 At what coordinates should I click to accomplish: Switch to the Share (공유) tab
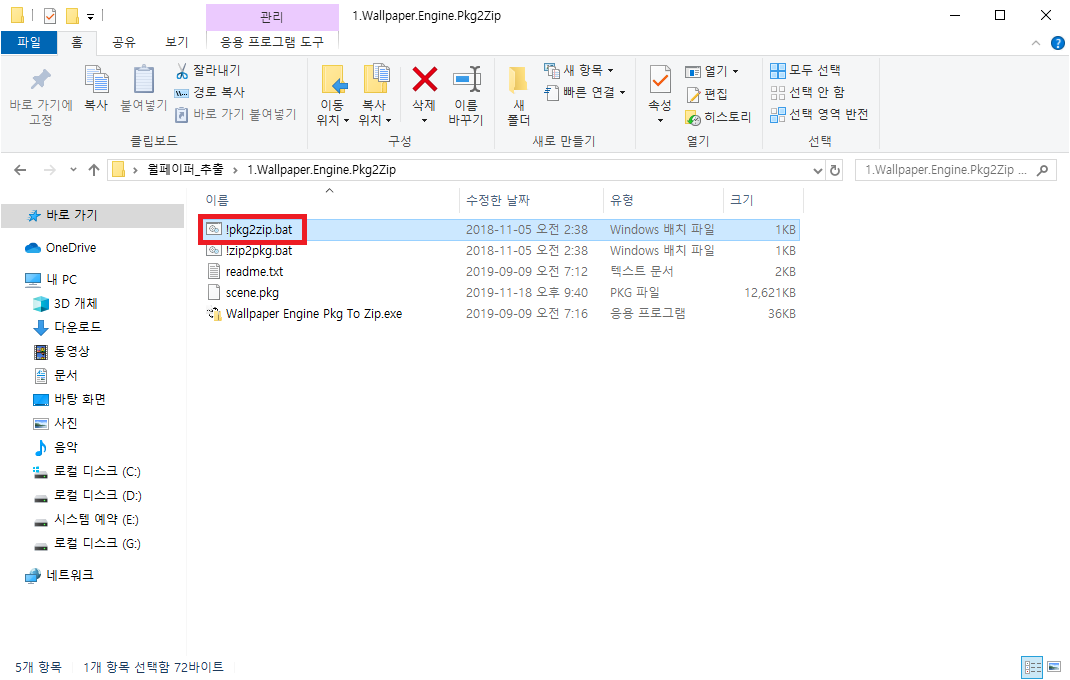coord(124,42)
